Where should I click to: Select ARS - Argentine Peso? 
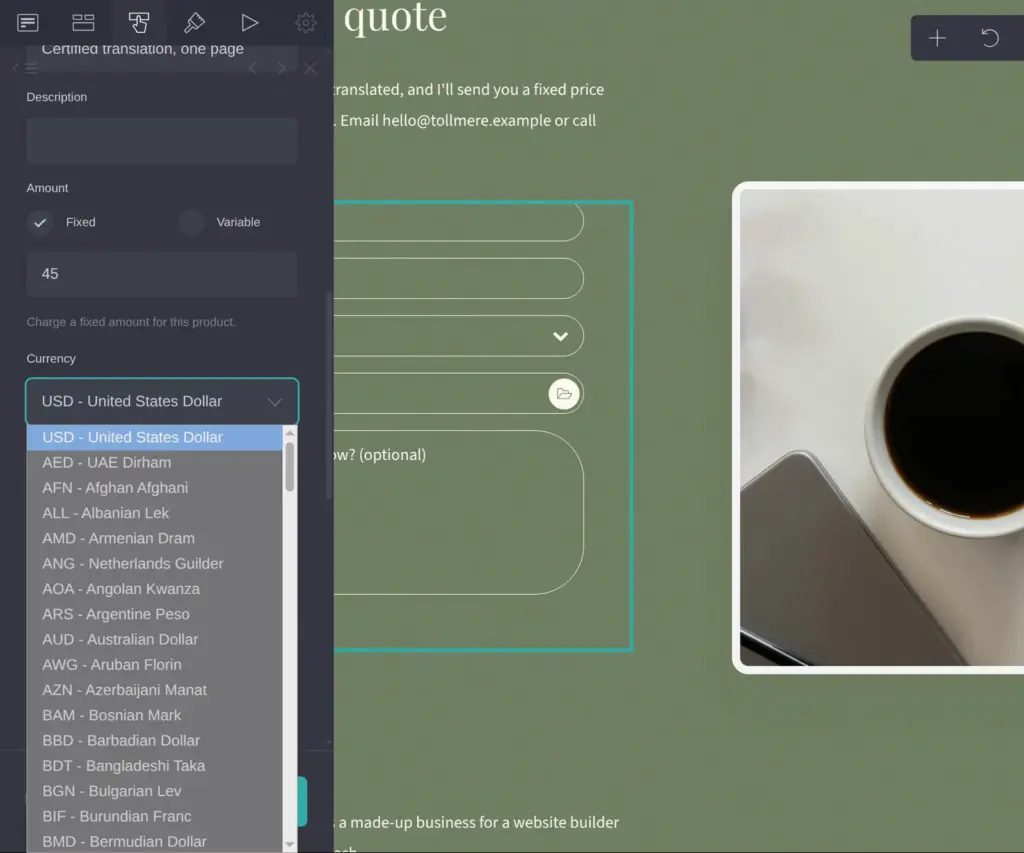coord(154,614)
